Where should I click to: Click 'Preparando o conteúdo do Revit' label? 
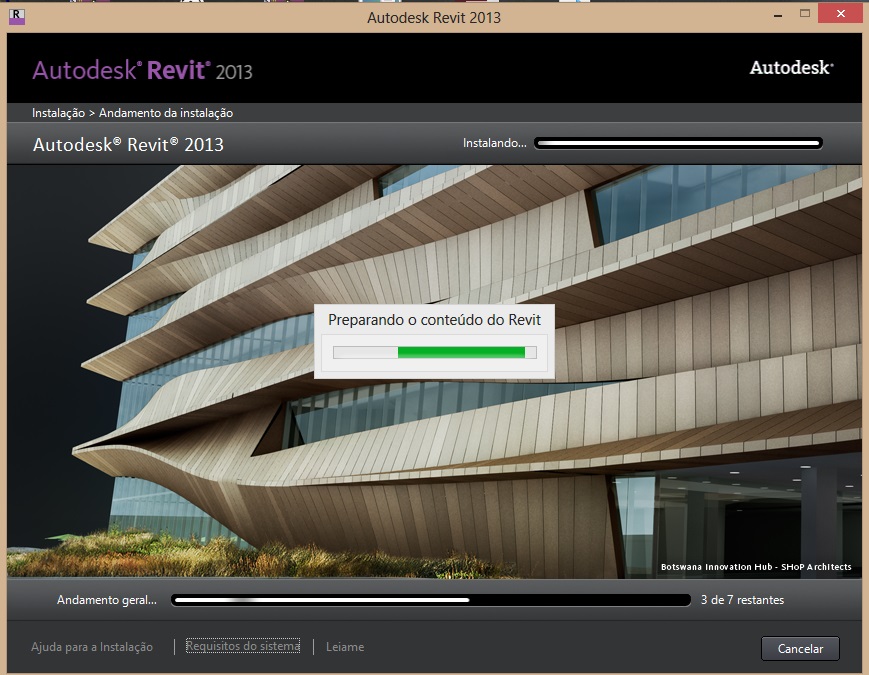tap(434, 320)
